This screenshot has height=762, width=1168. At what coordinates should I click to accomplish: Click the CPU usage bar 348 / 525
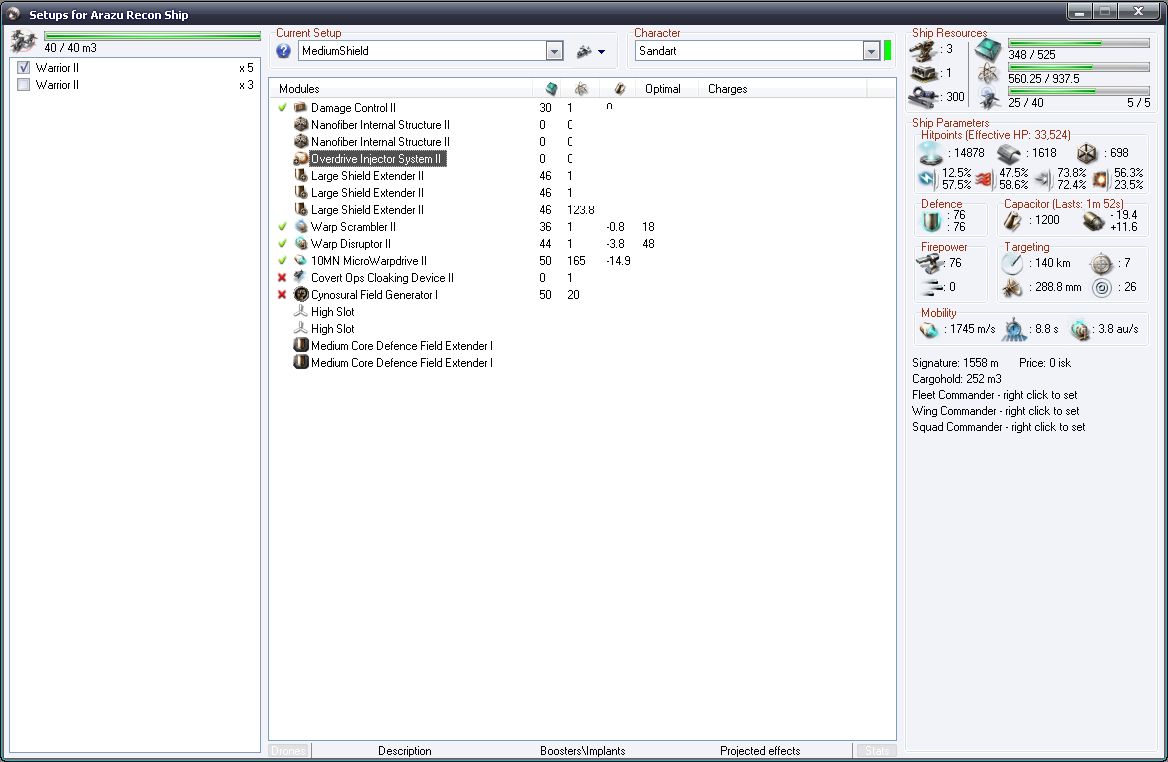point(1078,43)
